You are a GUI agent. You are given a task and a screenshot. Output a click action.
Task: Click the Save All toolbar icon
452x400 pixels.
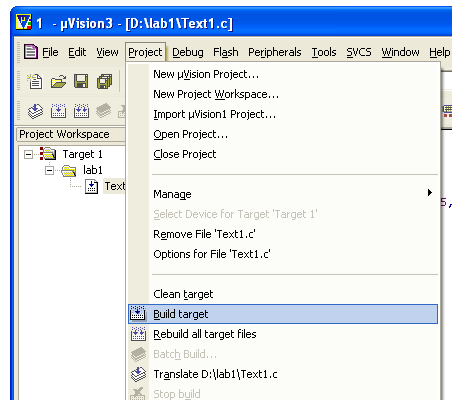point(104,81)
